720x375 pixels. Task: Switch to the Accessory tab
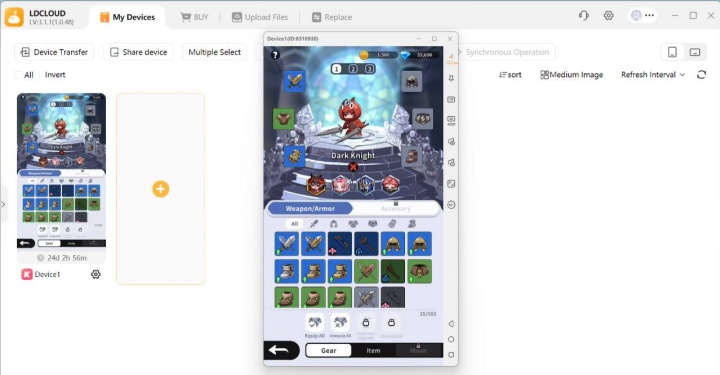point(396,208)
